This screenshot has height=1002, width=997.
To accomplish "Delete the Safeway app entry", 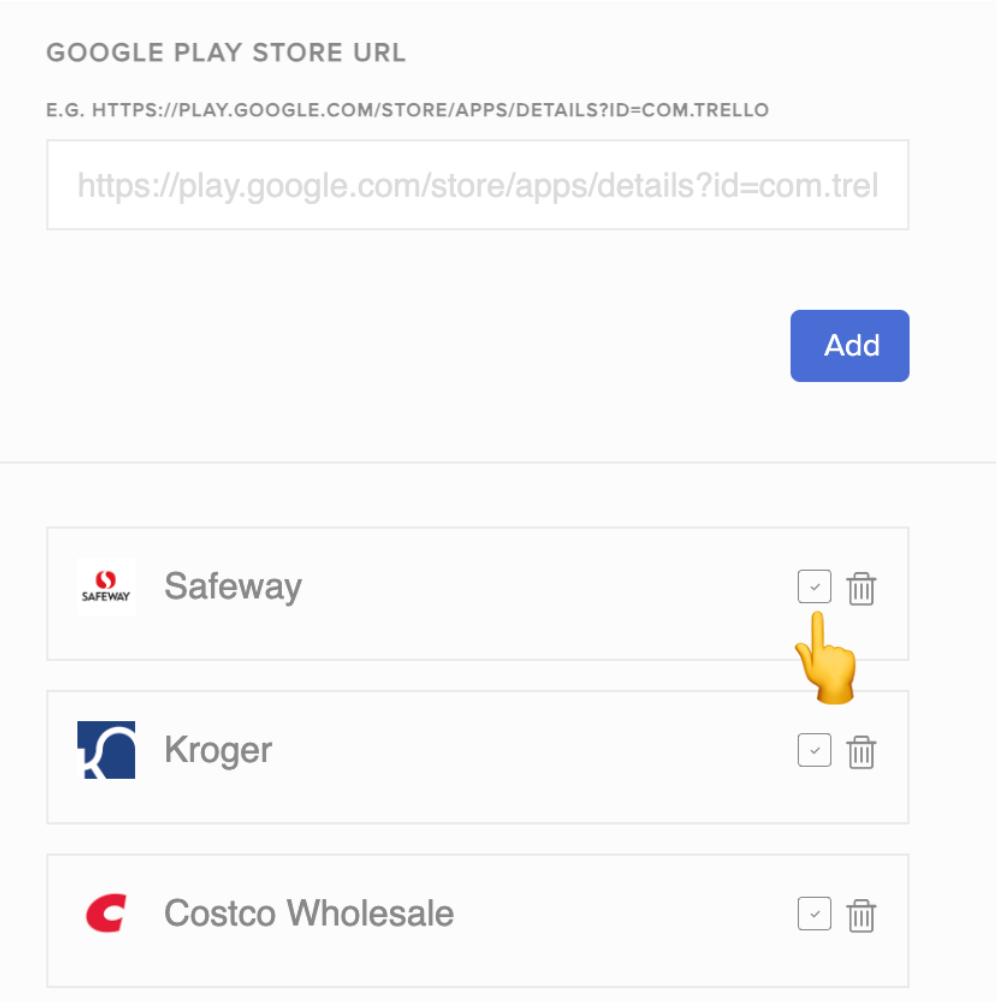I will [x=861, y=587].
